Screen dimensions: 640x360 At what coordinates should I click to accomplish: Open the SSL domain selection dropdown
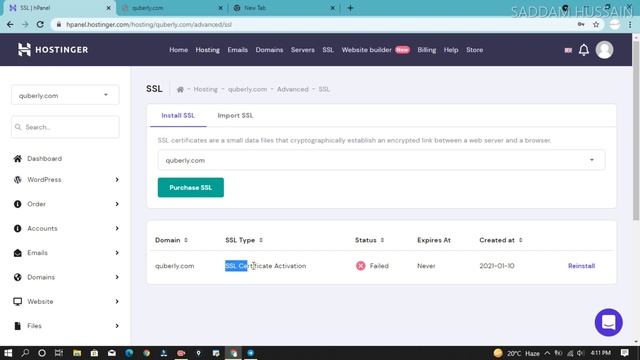381,160
